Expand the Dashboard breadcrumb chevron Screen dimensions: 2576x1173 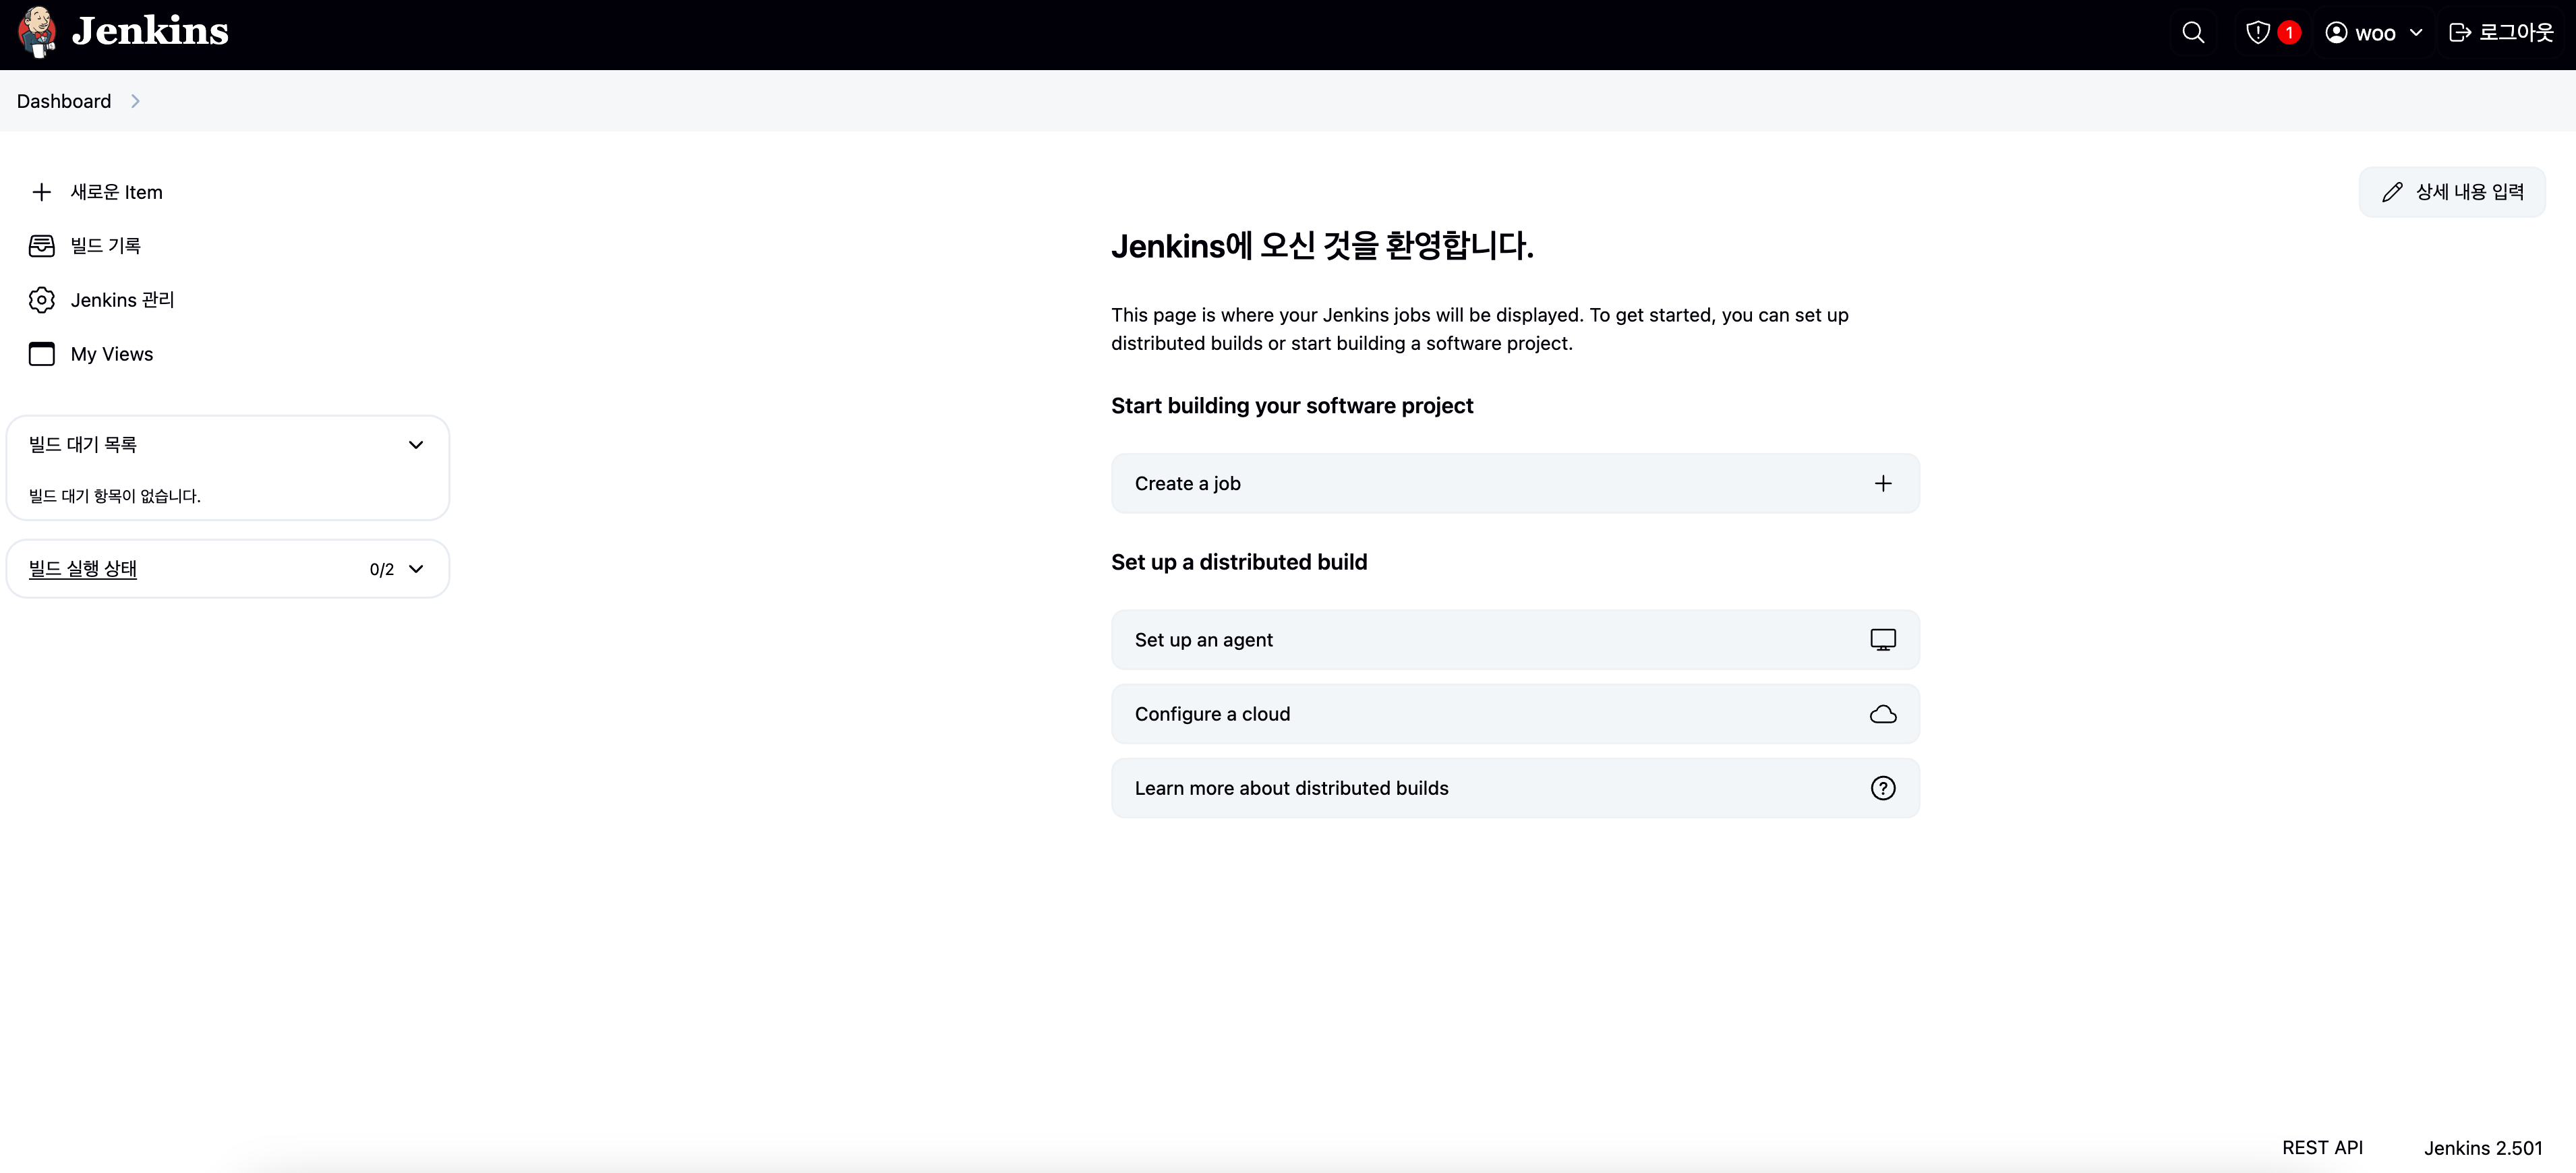[x=135, y=101]
